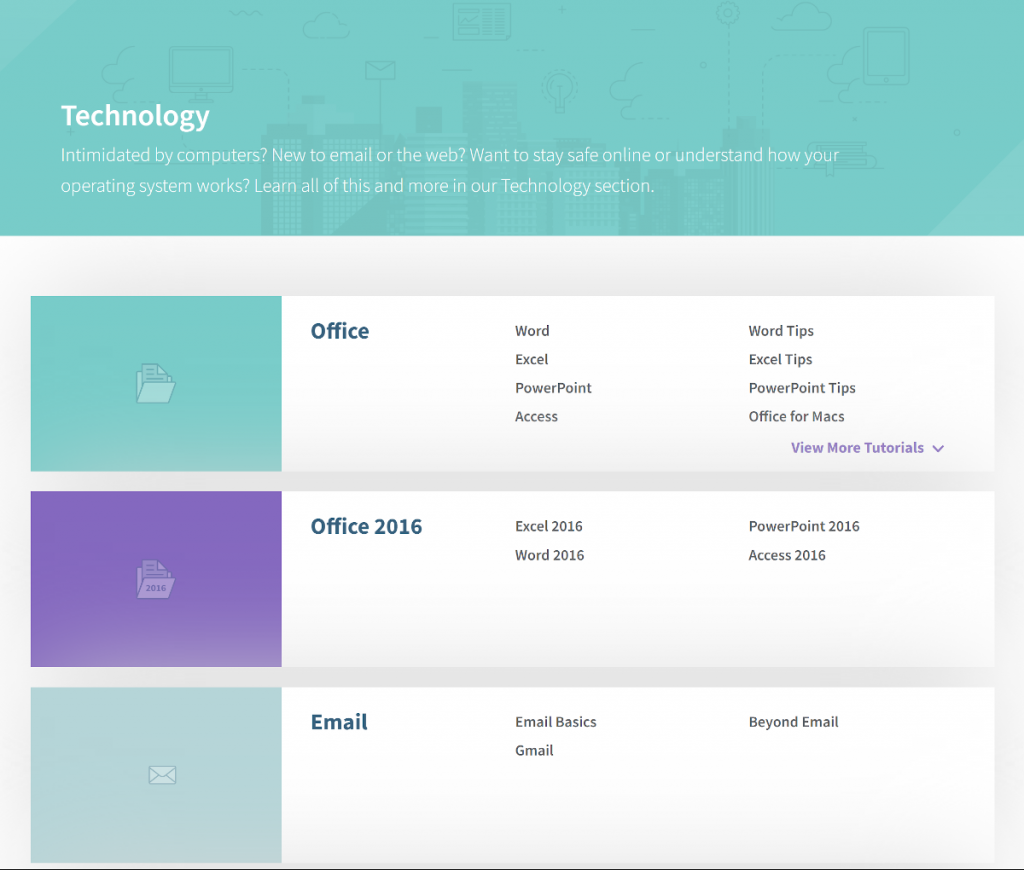
Task: Open the Email Basics tutorial
Action: pyautogui.click(x=556, y=722)
